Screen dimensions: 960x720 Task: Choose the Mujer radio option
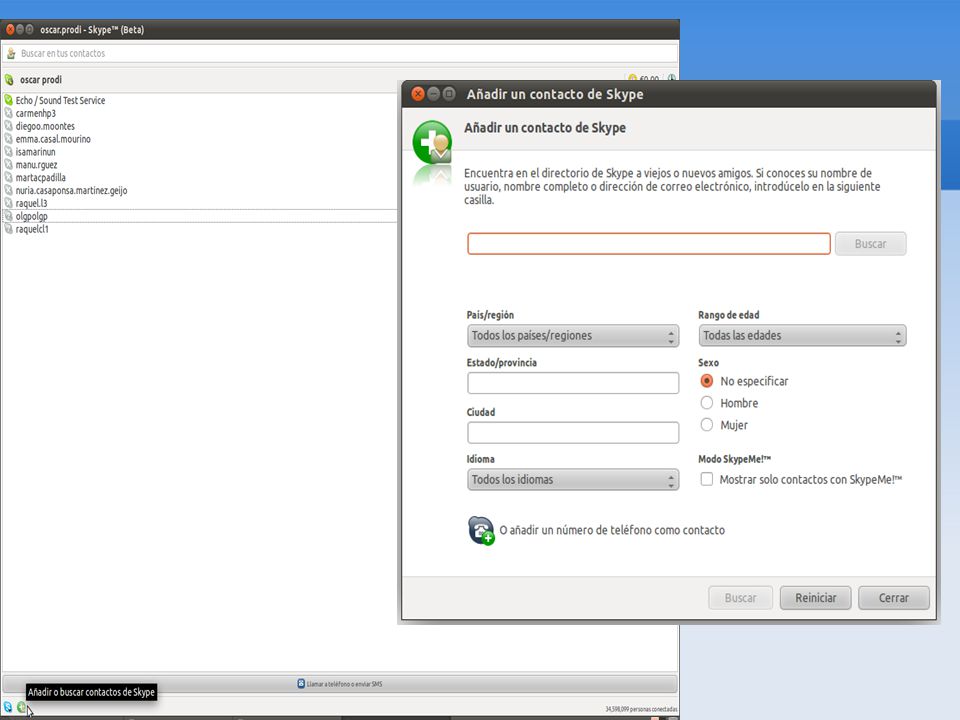[707, 425]
